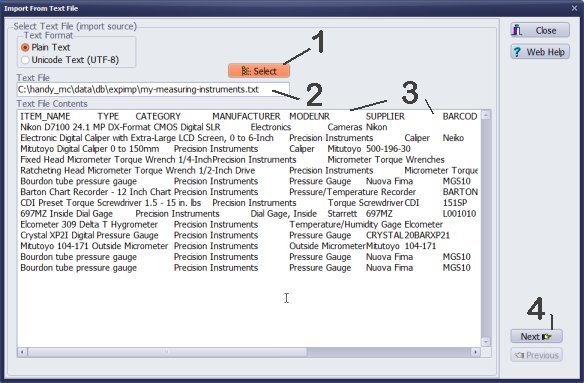Click the MANUFACTURER header text
The height and width of the screenshot is (383, 584).
246,117
